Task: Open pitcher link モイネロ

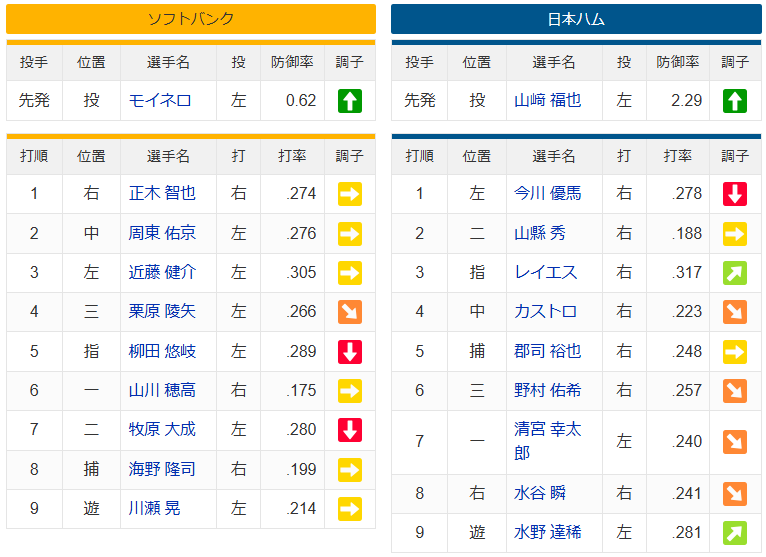Action: [160, 101]
